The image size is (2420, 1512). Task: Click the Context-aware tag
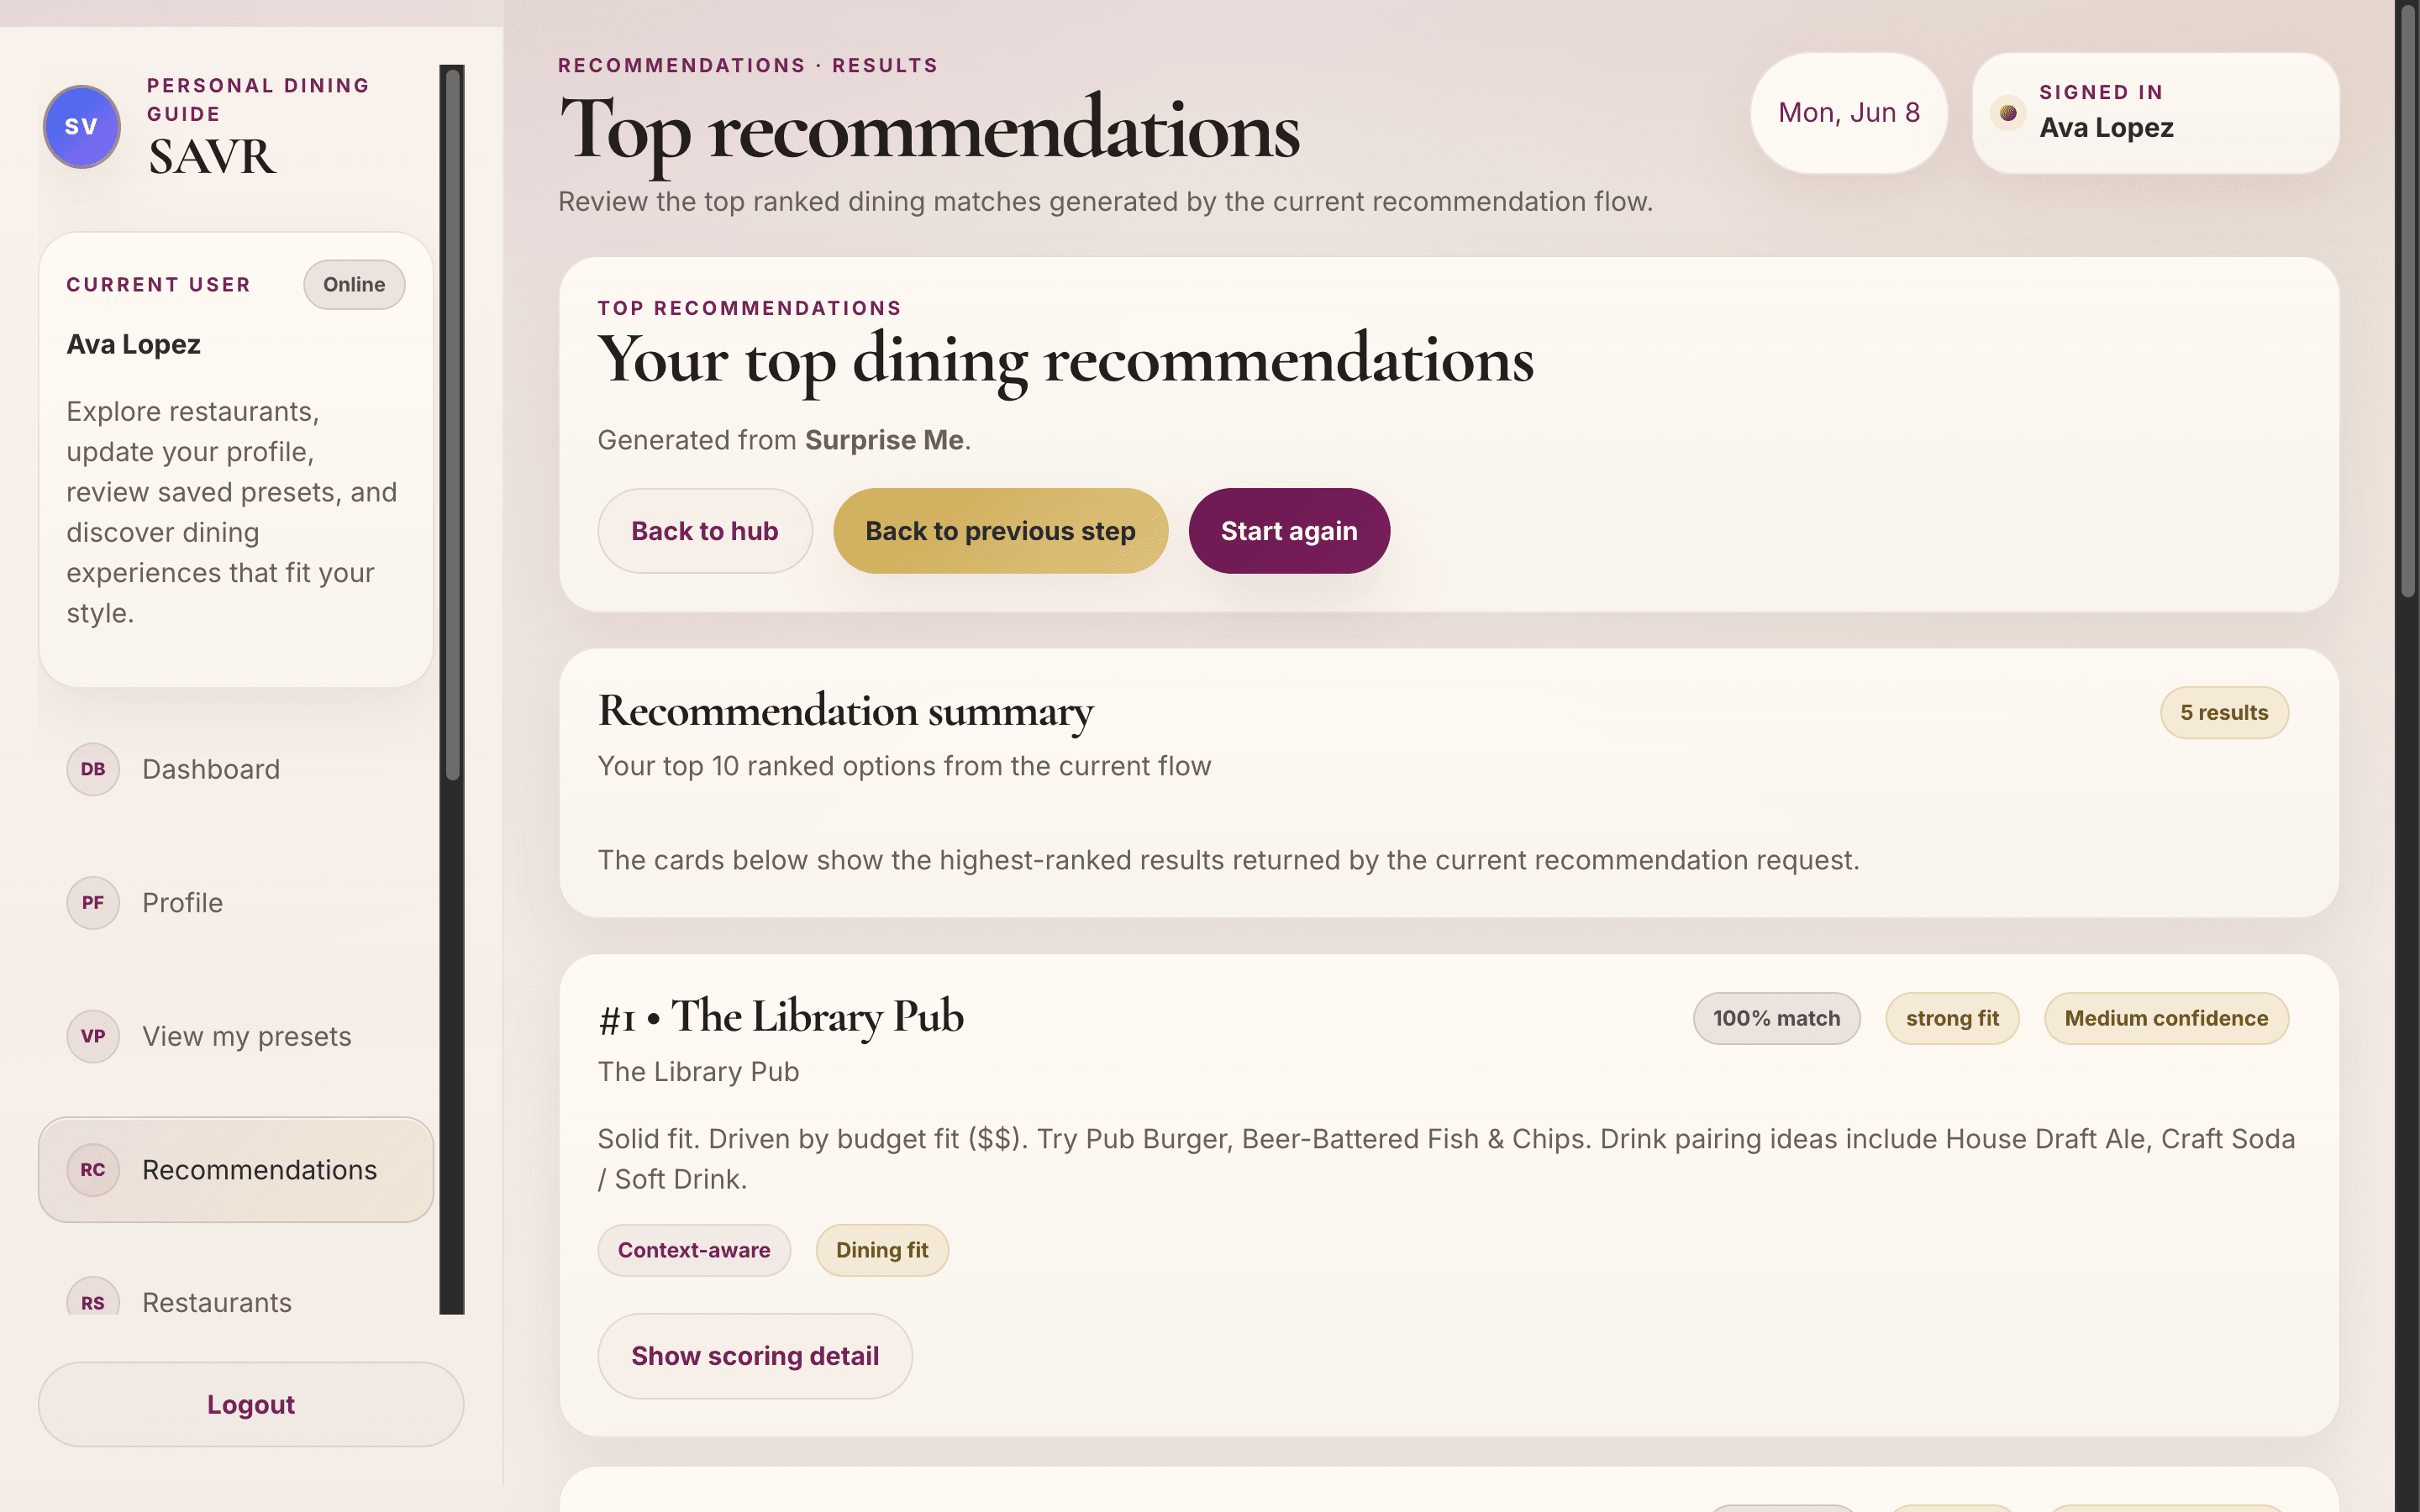(694, 1250)
